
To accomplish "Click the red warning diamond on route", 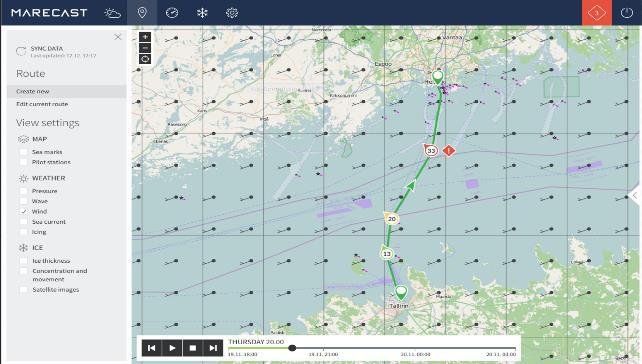I will [449, 151].
